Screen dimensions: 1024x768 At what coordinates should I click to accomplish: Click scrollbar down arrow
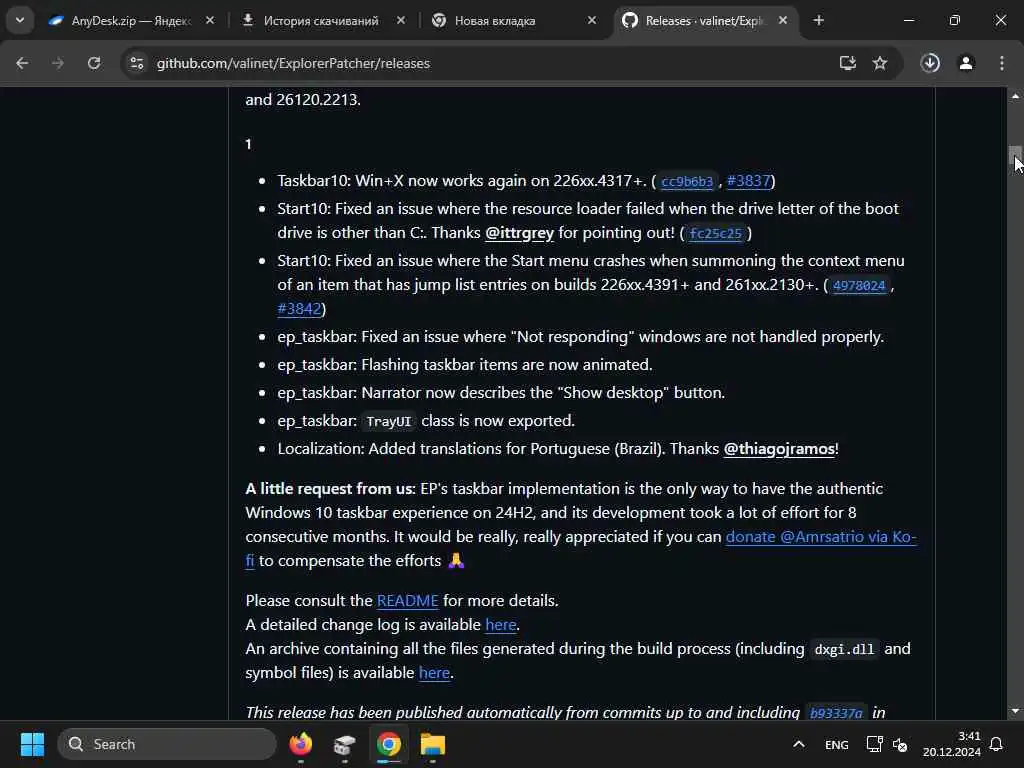1015,711
